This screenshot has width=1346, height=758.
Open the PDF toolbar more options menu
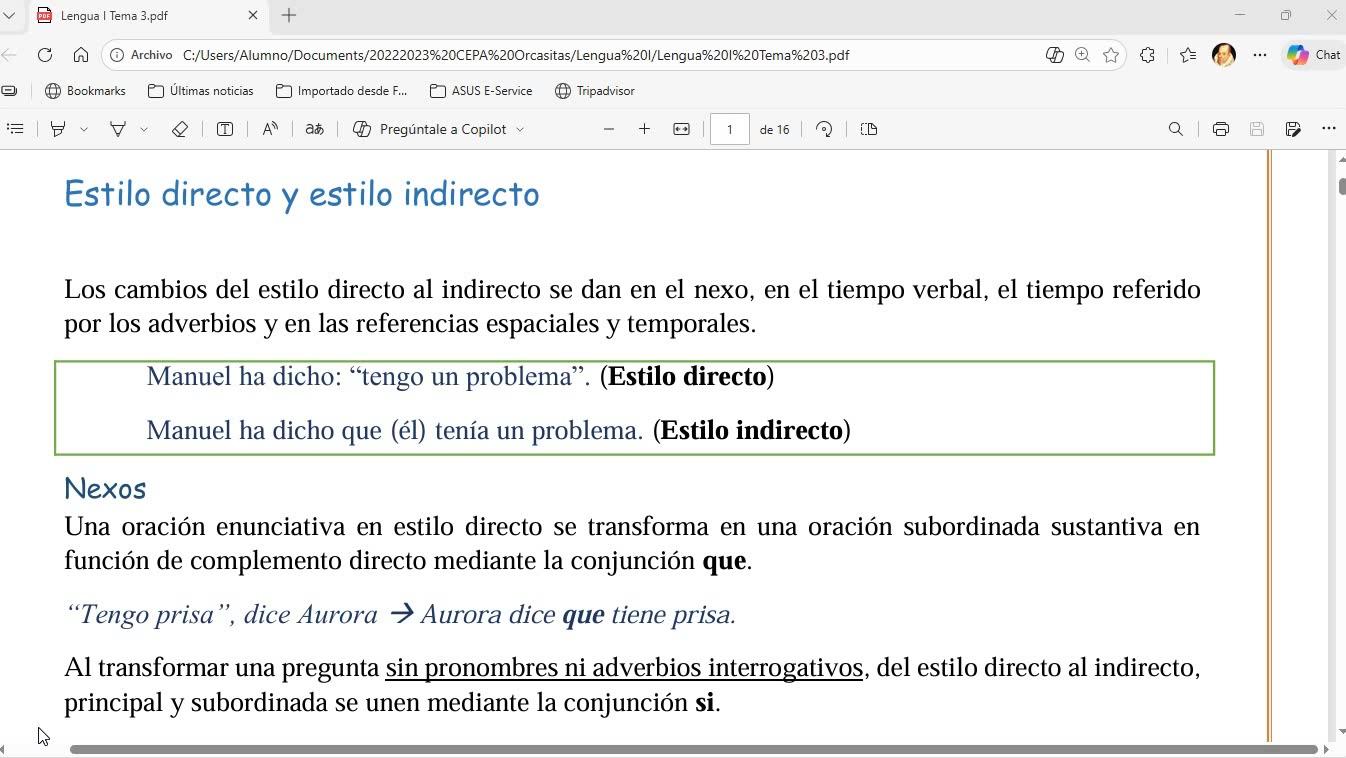(1329, 129)
